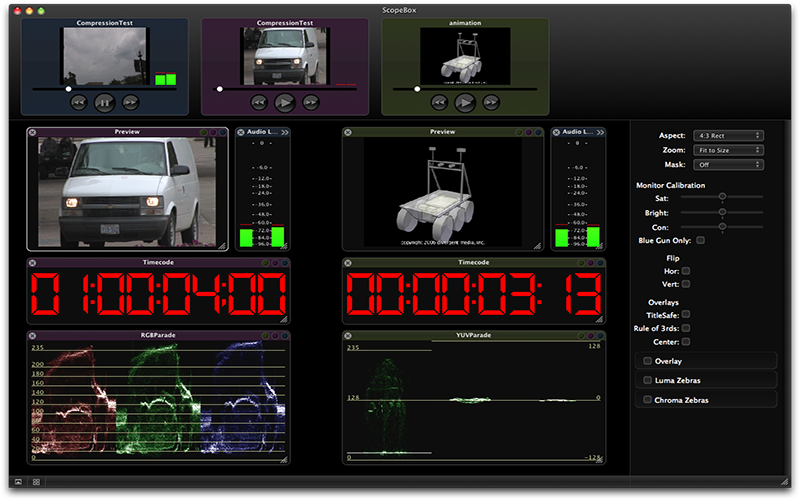This screenshot has height=500, width=800.
Task: Rewind the blue CompressionTest source with sky thumbnail
Action: click(x=79, y=103)
